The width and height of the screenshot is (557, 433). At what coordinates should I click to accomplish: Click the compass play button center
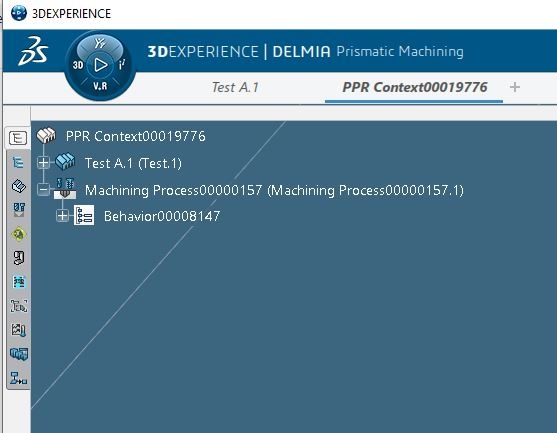pyautogui.click(x=100, y=65)
